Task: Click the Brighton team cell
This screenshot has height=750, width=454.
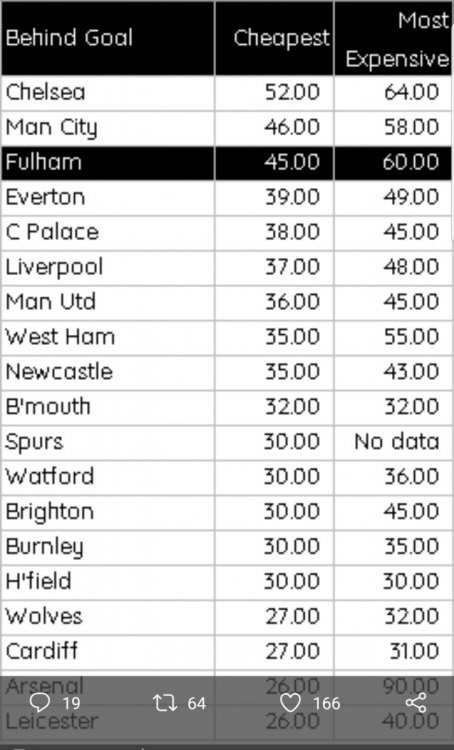Action: pos(108,512)
